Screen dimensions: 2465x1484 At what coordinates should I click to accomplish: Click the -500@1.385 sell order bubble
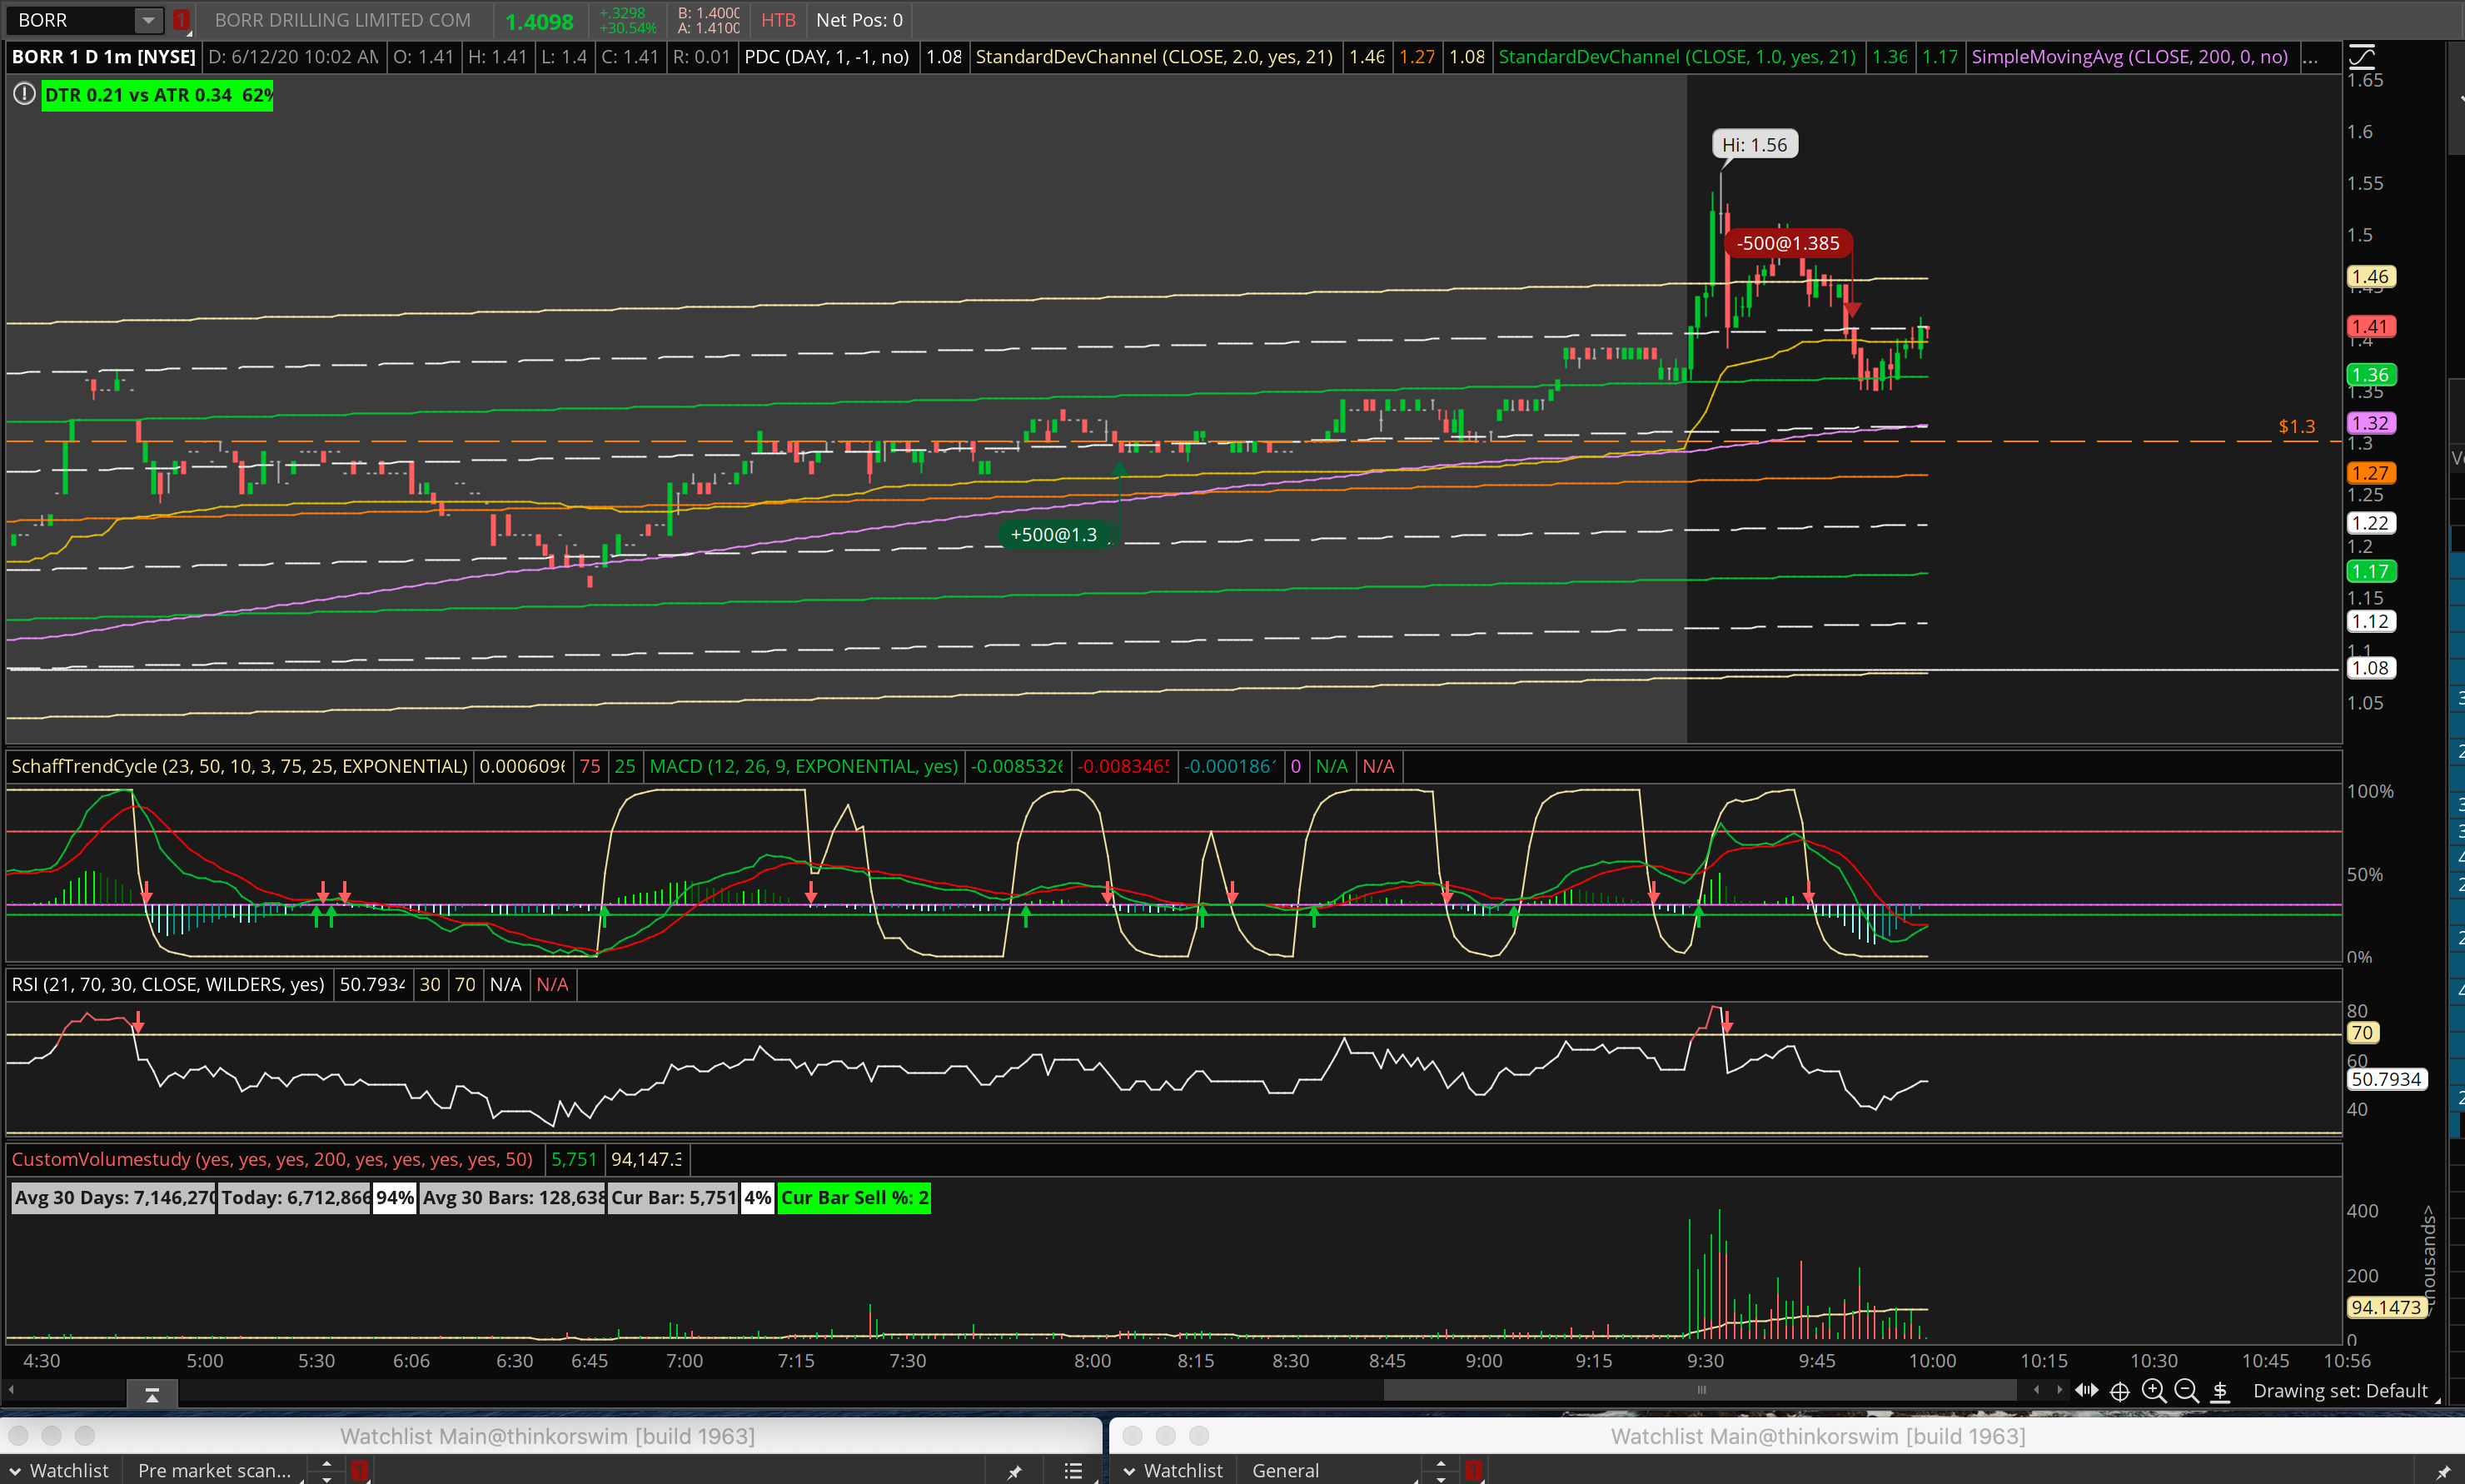pos(1788,243)
